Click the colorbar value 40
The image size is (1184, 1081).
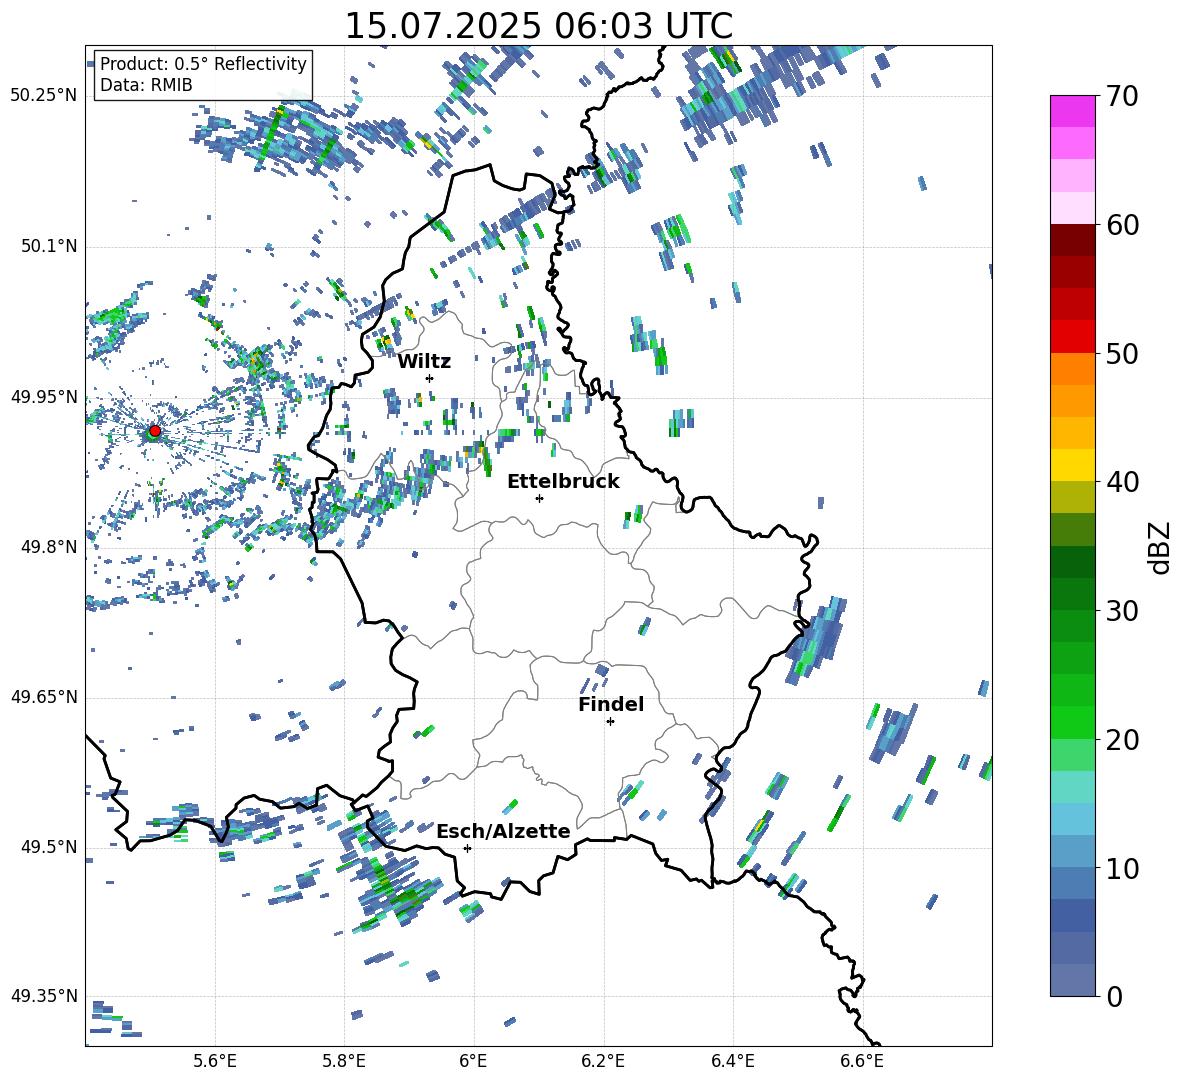click(x=1122, y=482)
